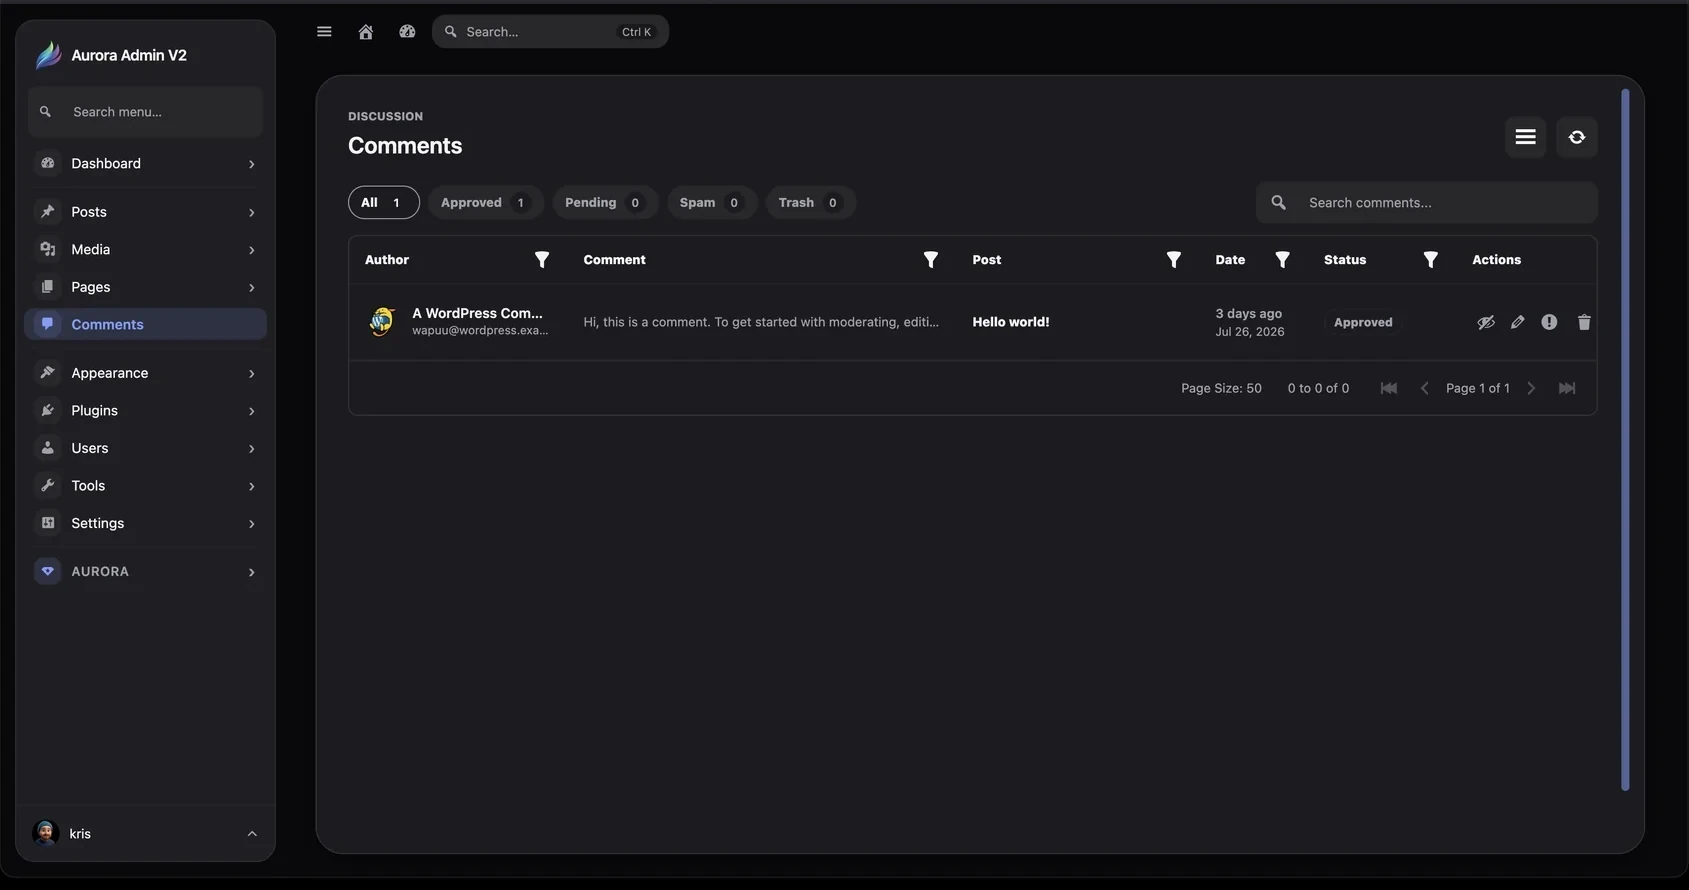Open the dashboard gauge icon in top bar

[407, 32]
